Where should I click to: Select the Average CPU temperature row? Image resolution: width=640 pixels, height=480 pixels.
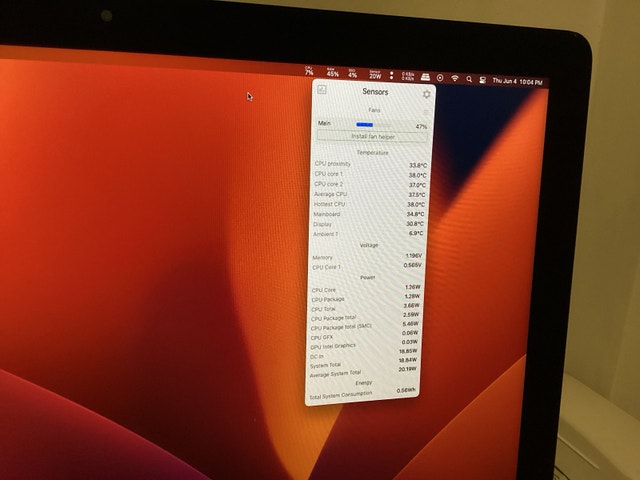369,194
